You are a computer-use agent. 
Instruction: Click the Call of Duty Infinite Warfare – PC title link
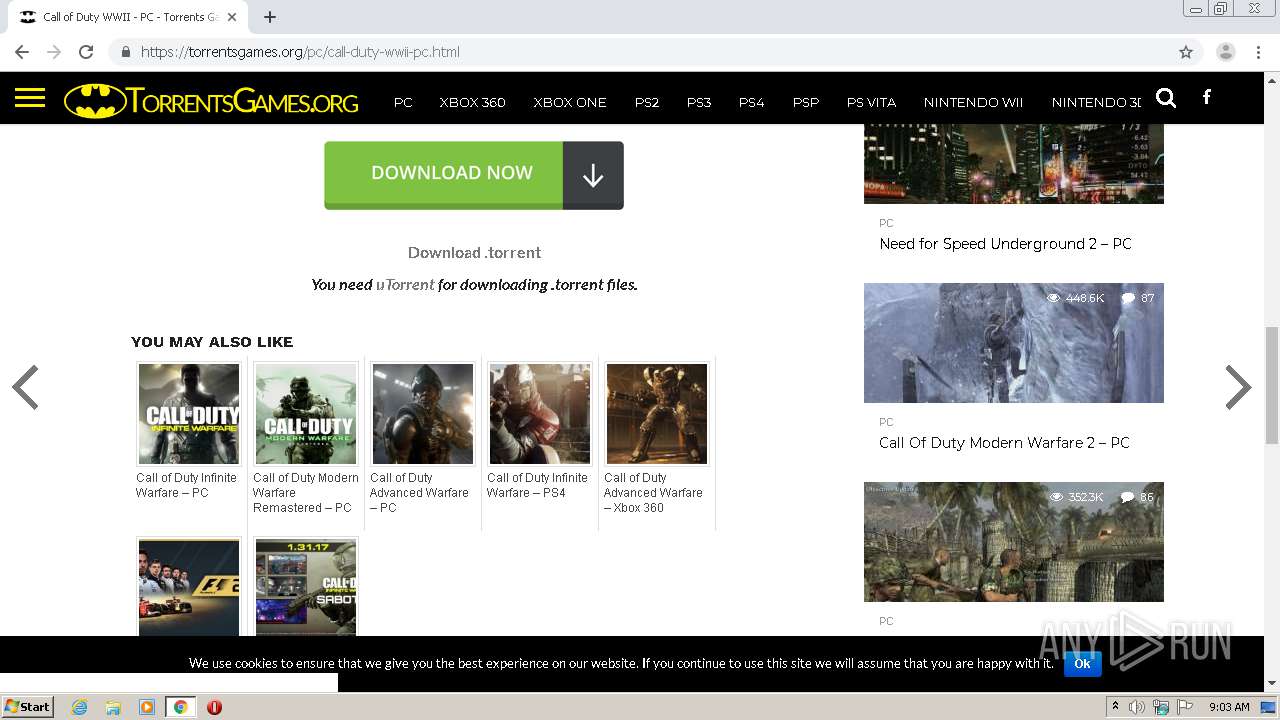(x=186, y=485)
